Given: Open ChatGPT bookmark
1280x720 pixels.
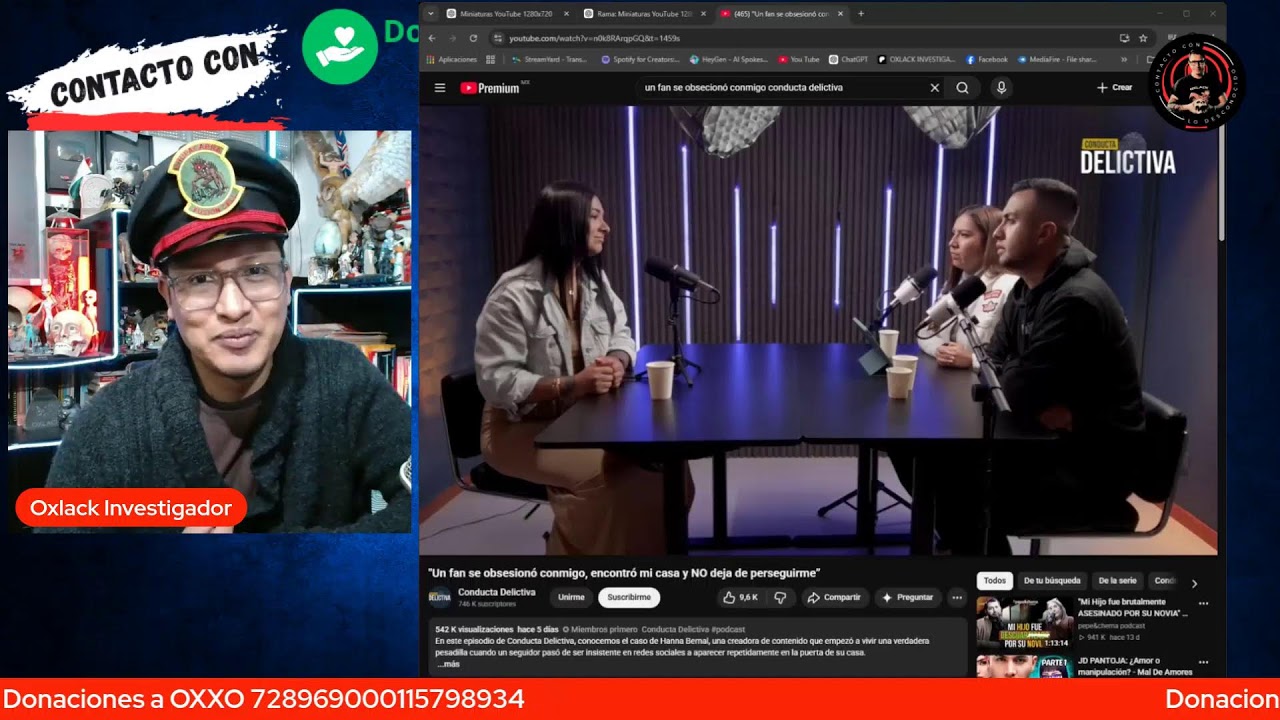Looking at the screenshot, I should [848, 59].
